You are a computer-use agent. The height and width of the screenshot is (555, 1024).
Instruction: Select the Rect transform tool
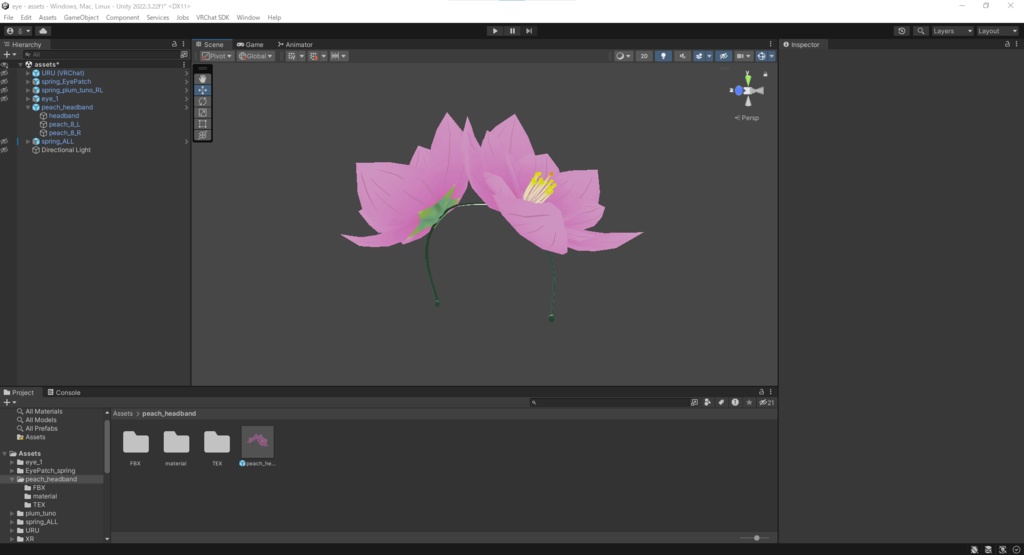(x=203, y=123)
